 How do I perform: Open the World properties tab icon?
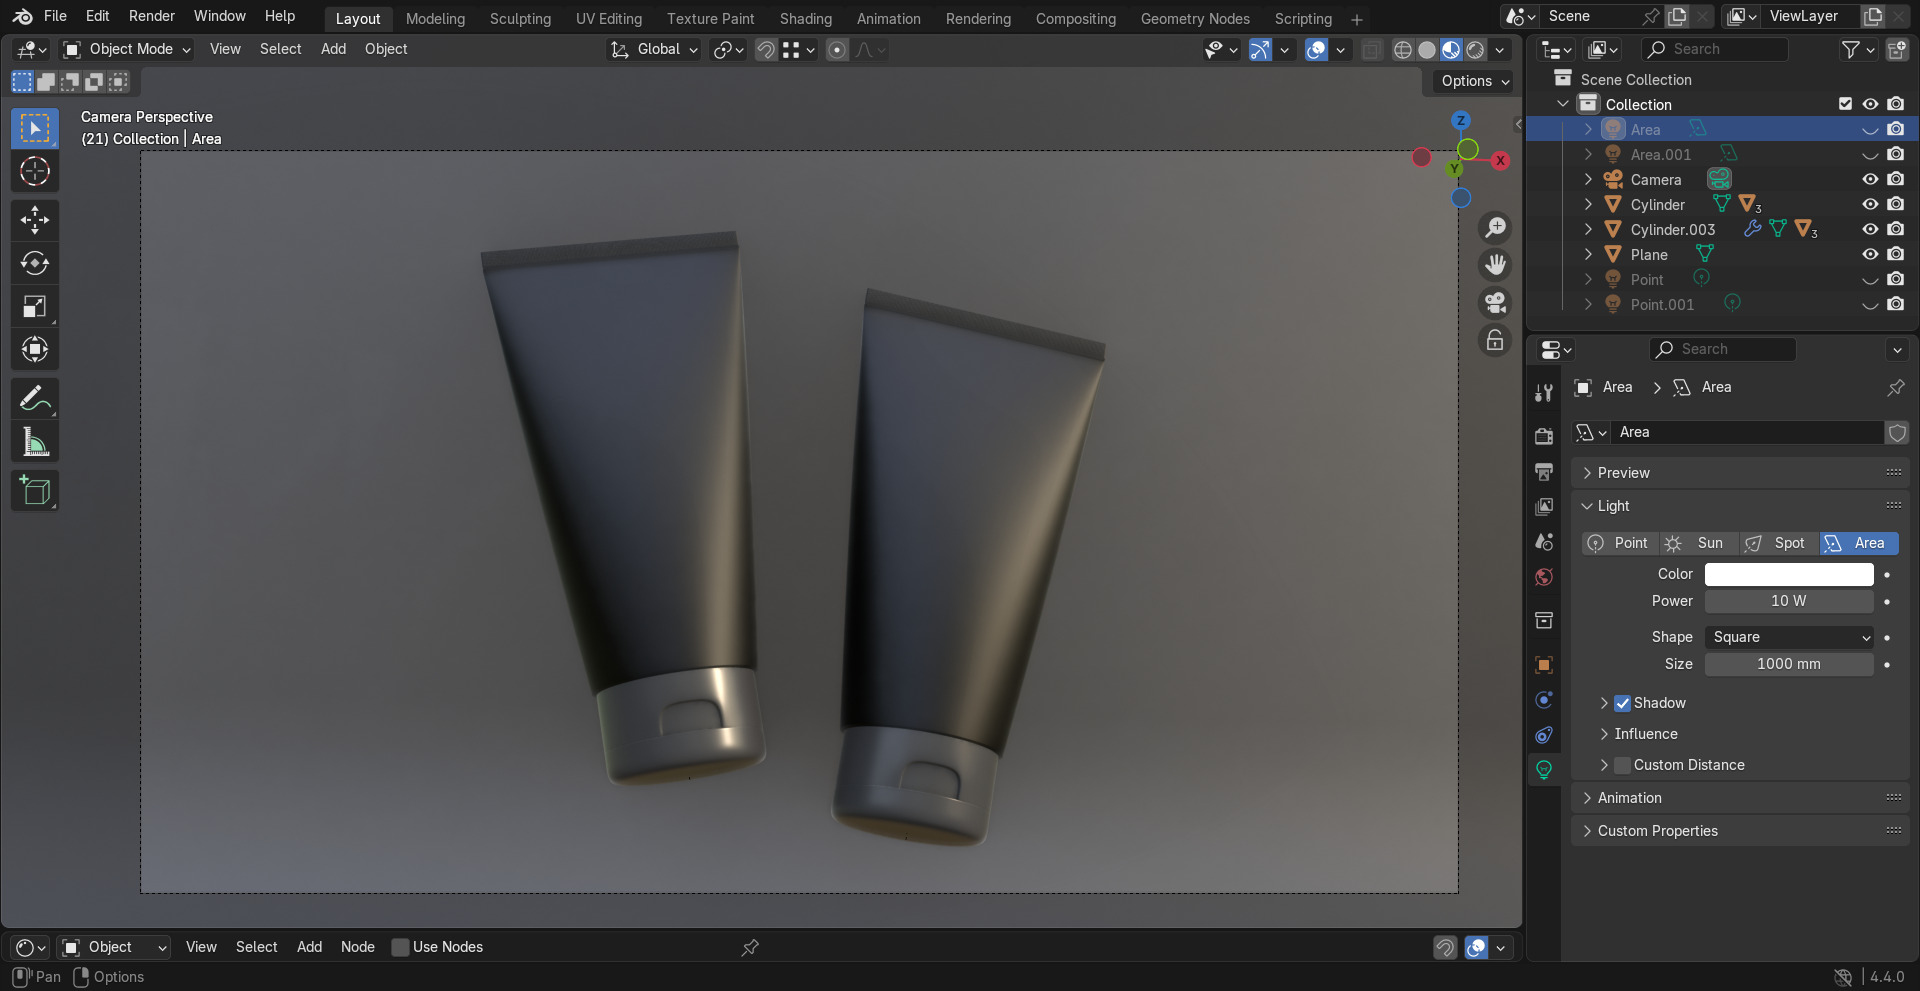click(x=1544, y=577)
